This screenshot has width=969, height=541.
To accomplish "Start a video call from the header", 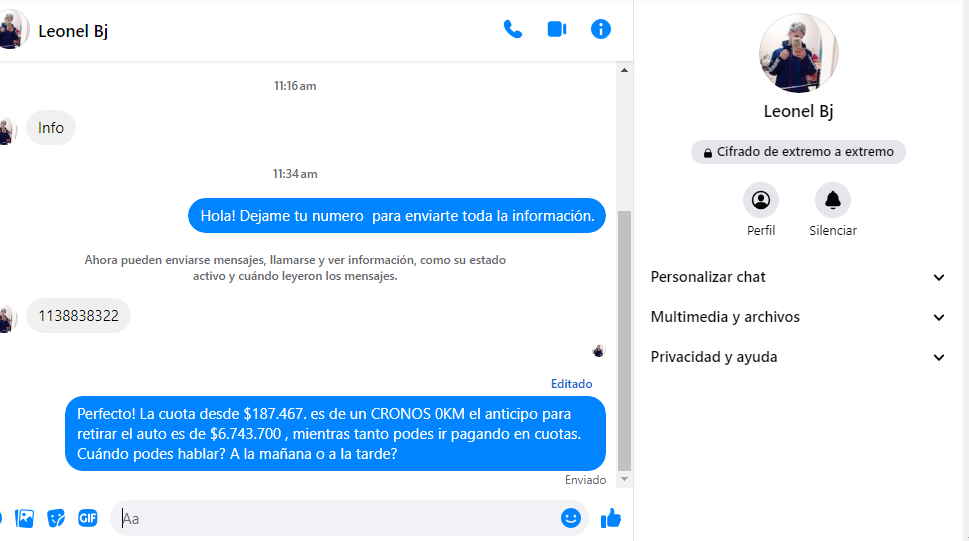I will pyautogui.click(x=557, y=29).
